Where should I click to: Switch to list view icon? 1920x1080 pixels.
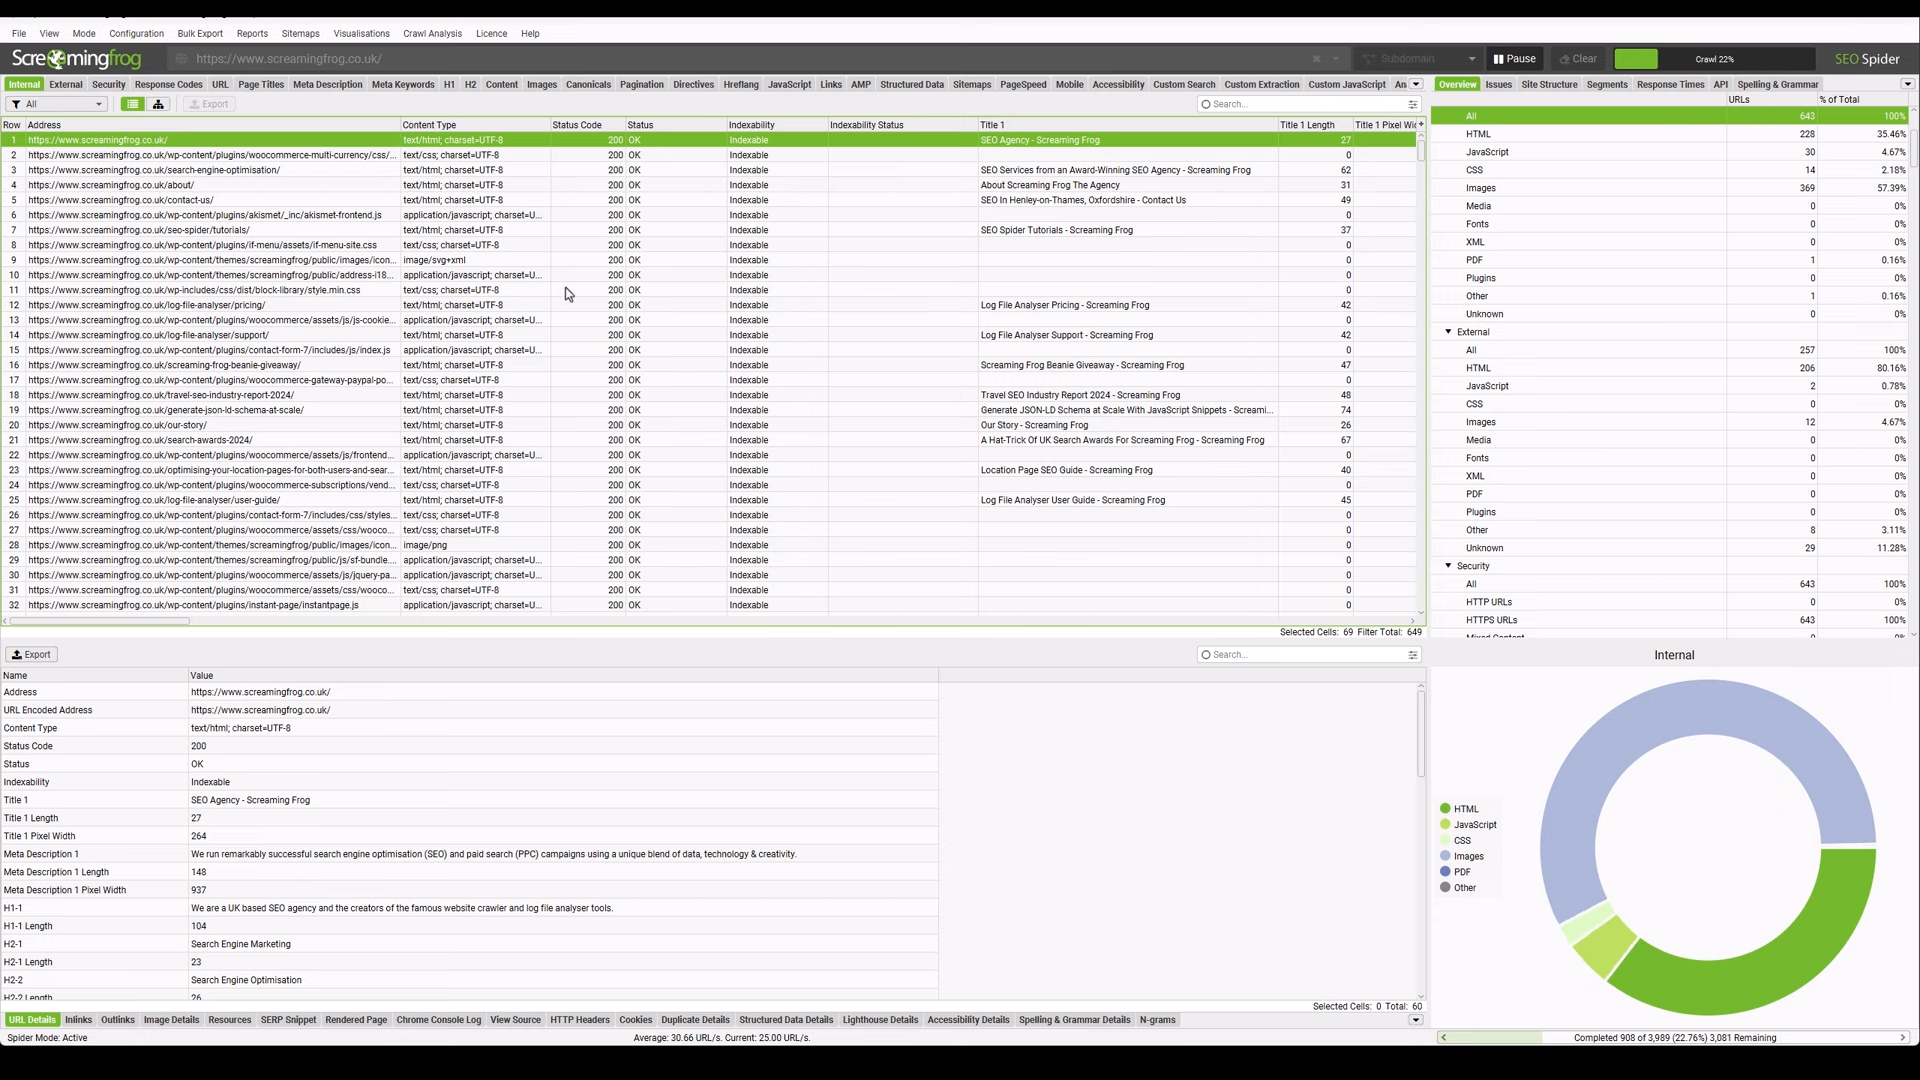point(132,104)
